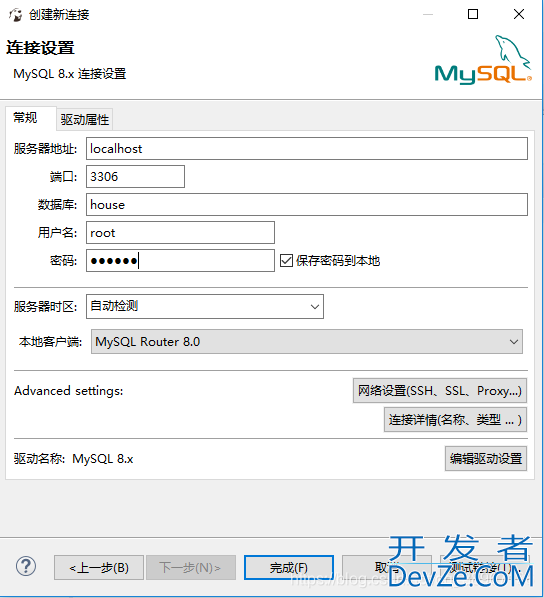
Task: Open the local client MySQL Router 8.0 dropdown
Action: pos(307,341)
